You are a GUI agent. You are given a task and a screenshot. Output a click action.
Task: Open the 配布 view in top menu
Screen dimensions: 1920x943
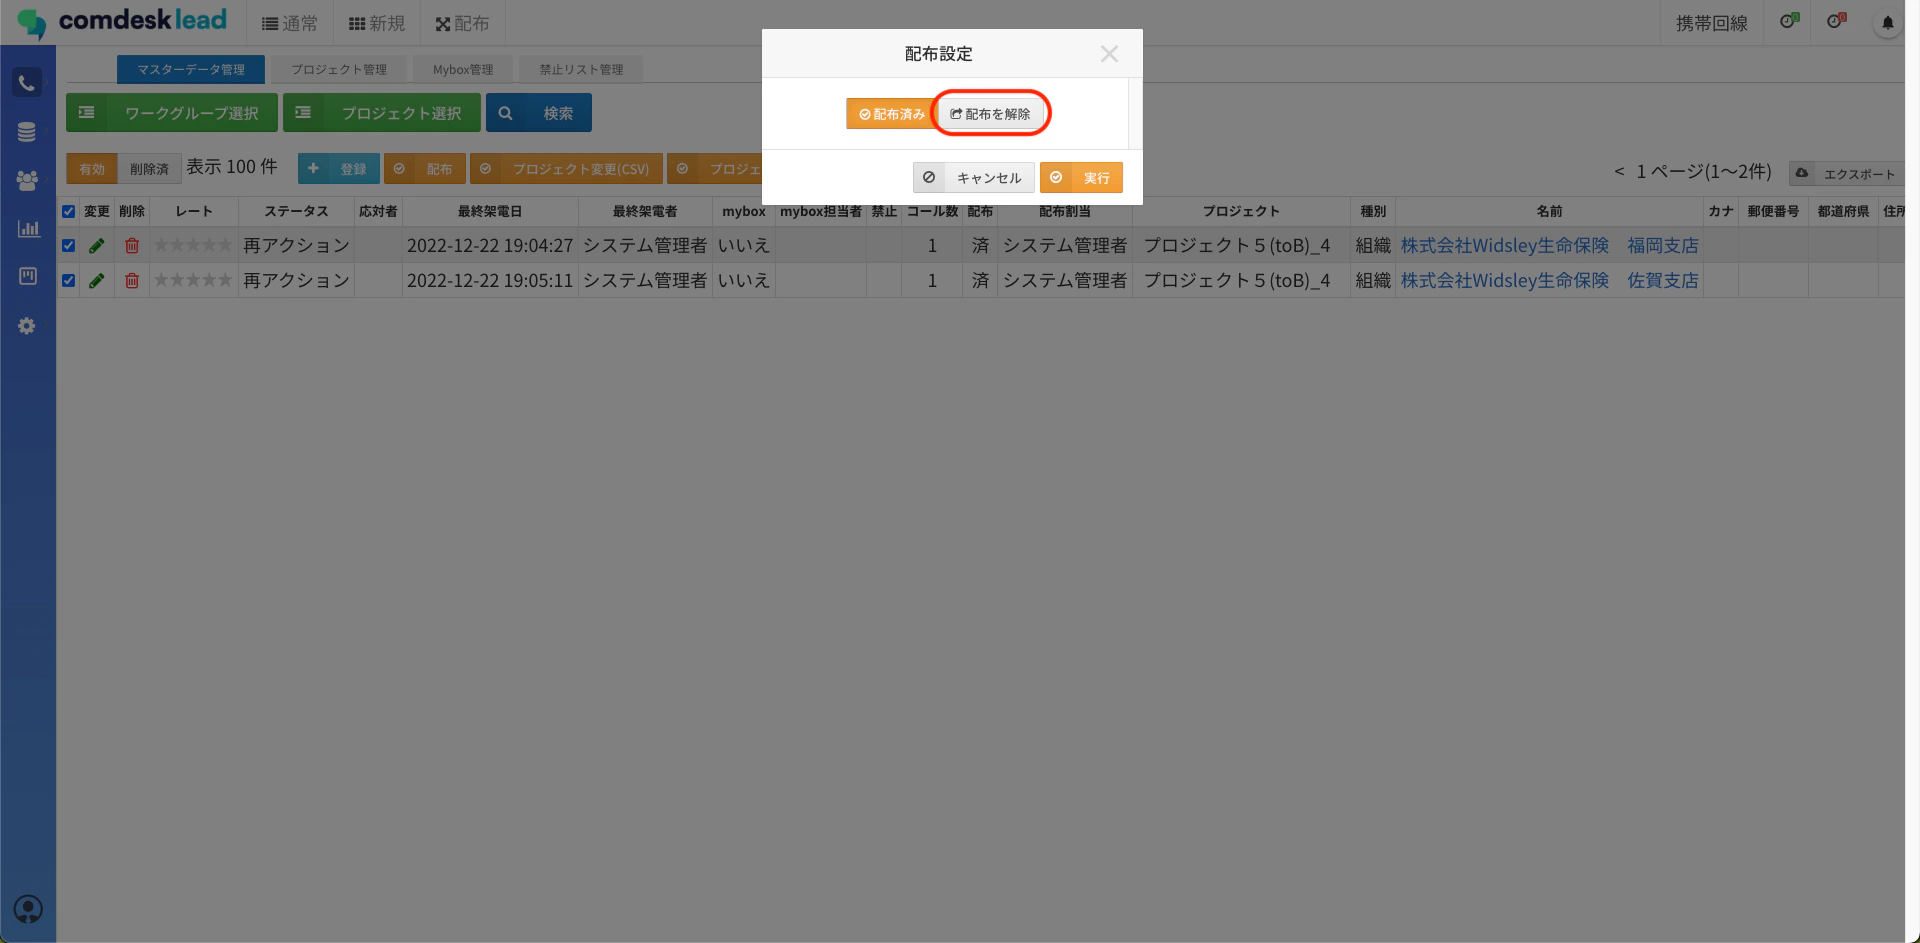click(x=462, y=23)
